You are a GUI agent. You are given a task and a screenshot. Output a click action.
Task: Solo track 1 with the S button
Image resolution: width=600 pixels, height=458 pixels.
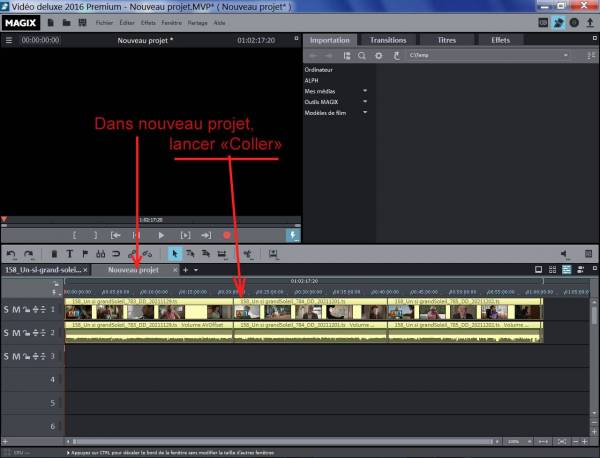pos(6,311)
